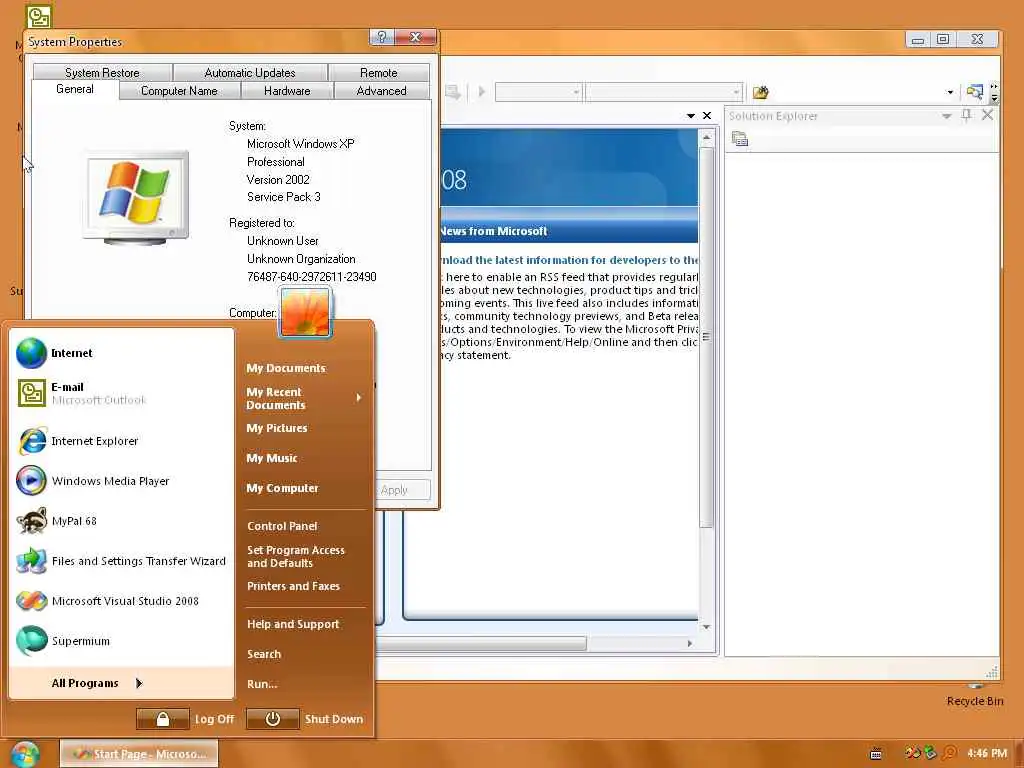Click the News from Microsoft download link

click(568, 260)
